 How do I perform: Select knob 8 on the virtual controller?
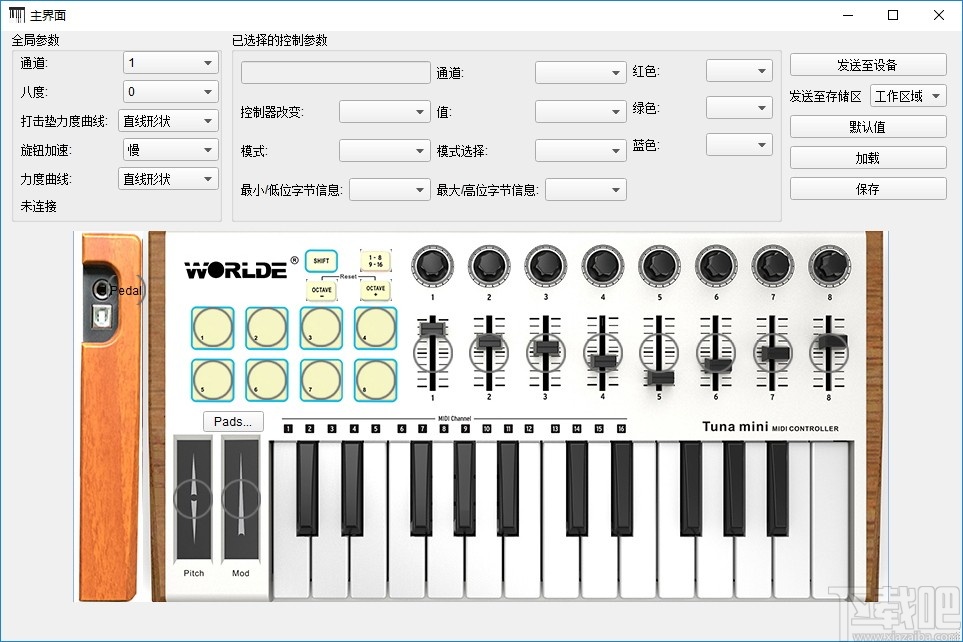[x=828, y=265]
